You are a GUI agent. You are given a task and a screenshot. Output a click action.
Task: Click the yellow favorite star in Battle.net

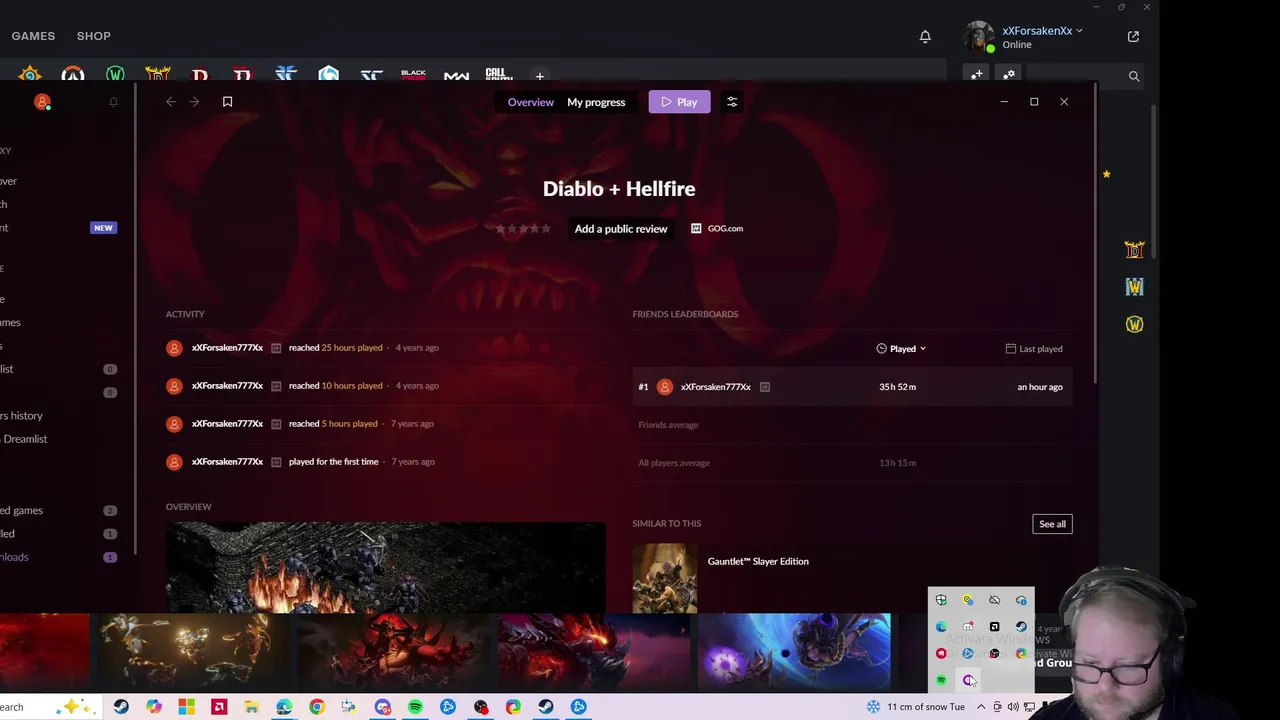tap(1106, 174)
